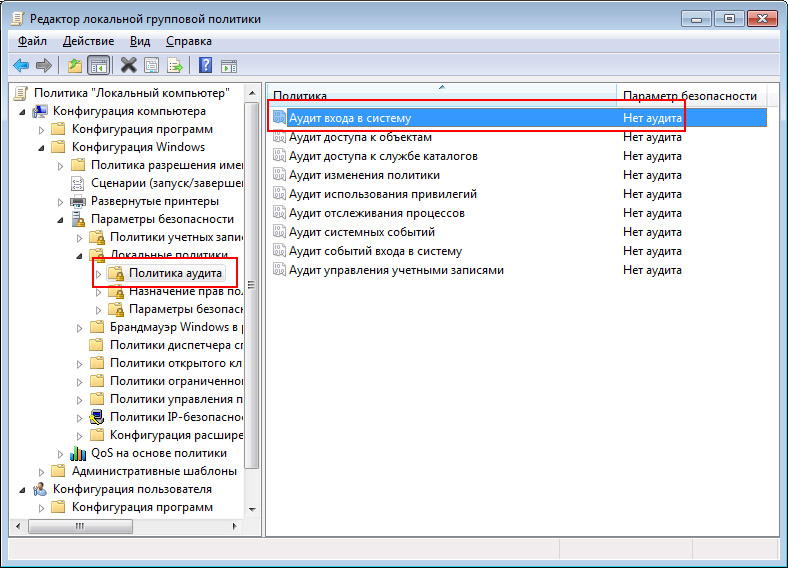Click the Политика аудита folder icon
Image resolution: width=788 pixels, height=568 pixels.
pyautogui.click(x=116, y=273)
